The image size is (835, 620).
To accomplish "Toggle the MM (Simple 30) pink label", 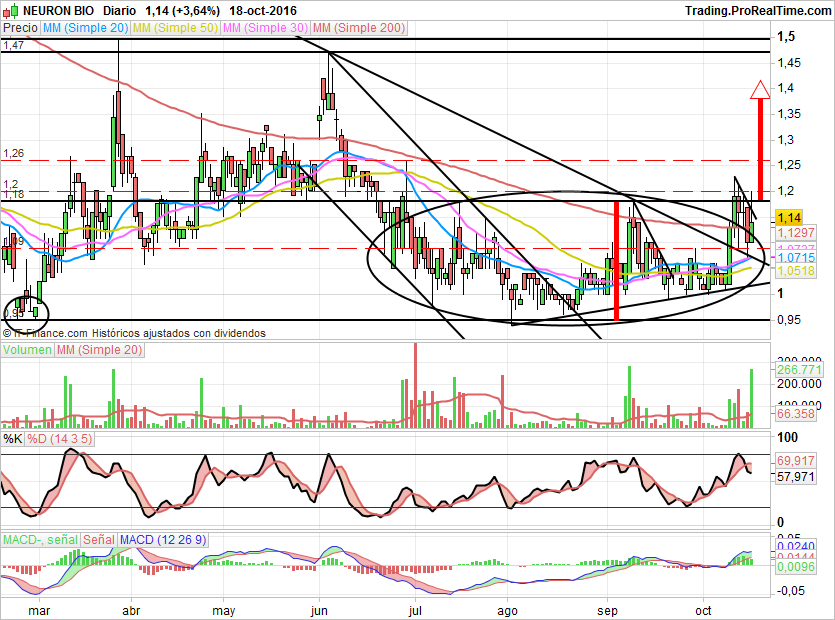I will (265, 28).
